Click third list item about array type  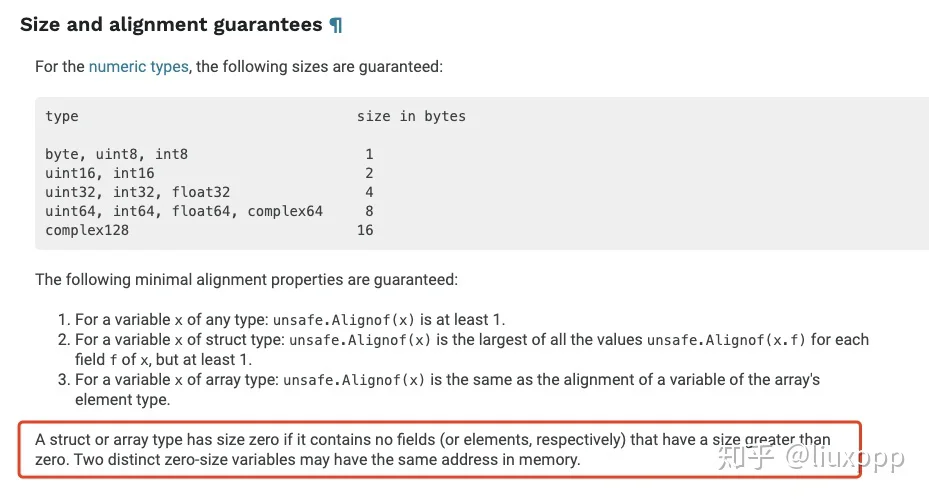439,389
